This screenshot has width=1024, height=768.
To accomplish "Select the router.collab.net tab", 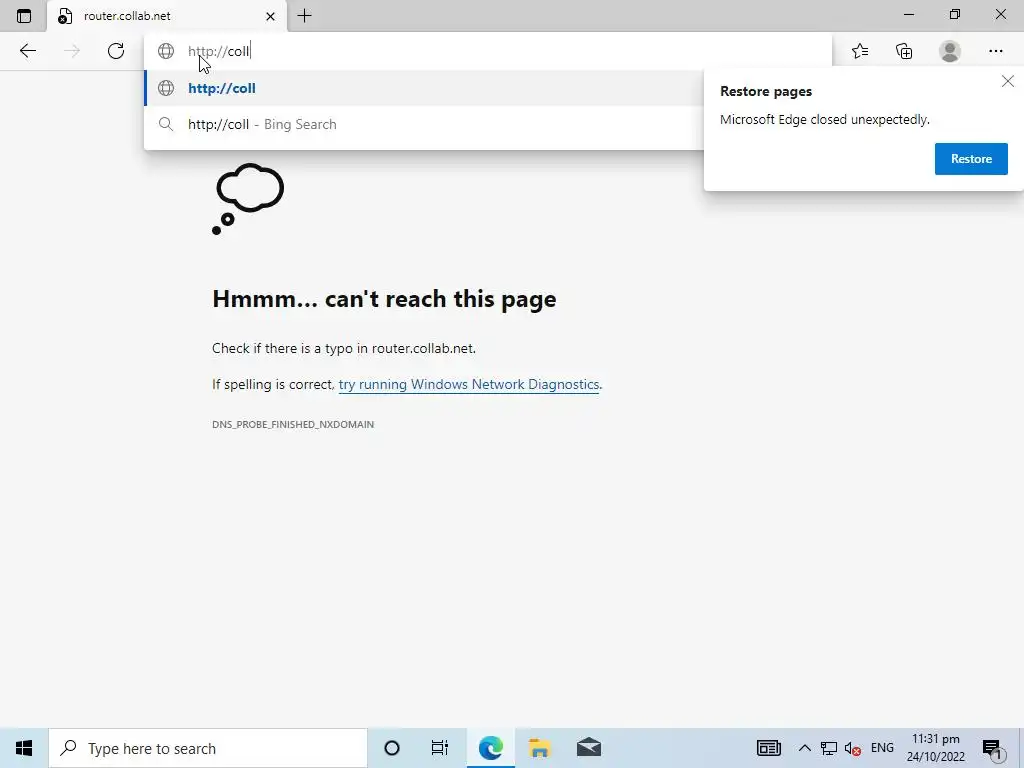I will 167,16.
